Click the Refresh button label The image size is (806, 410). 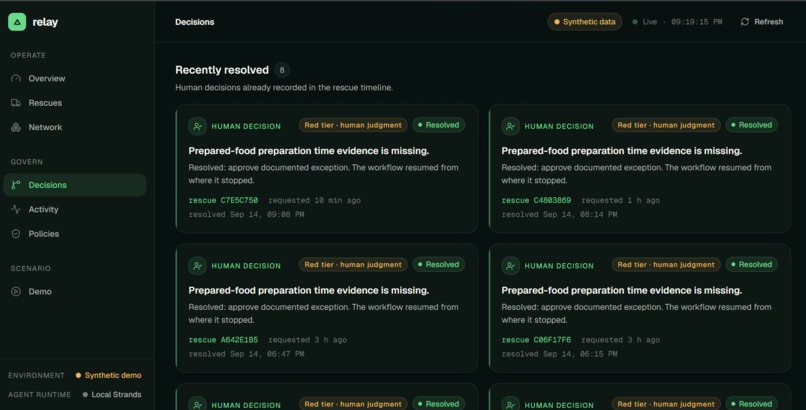[768, 22]
